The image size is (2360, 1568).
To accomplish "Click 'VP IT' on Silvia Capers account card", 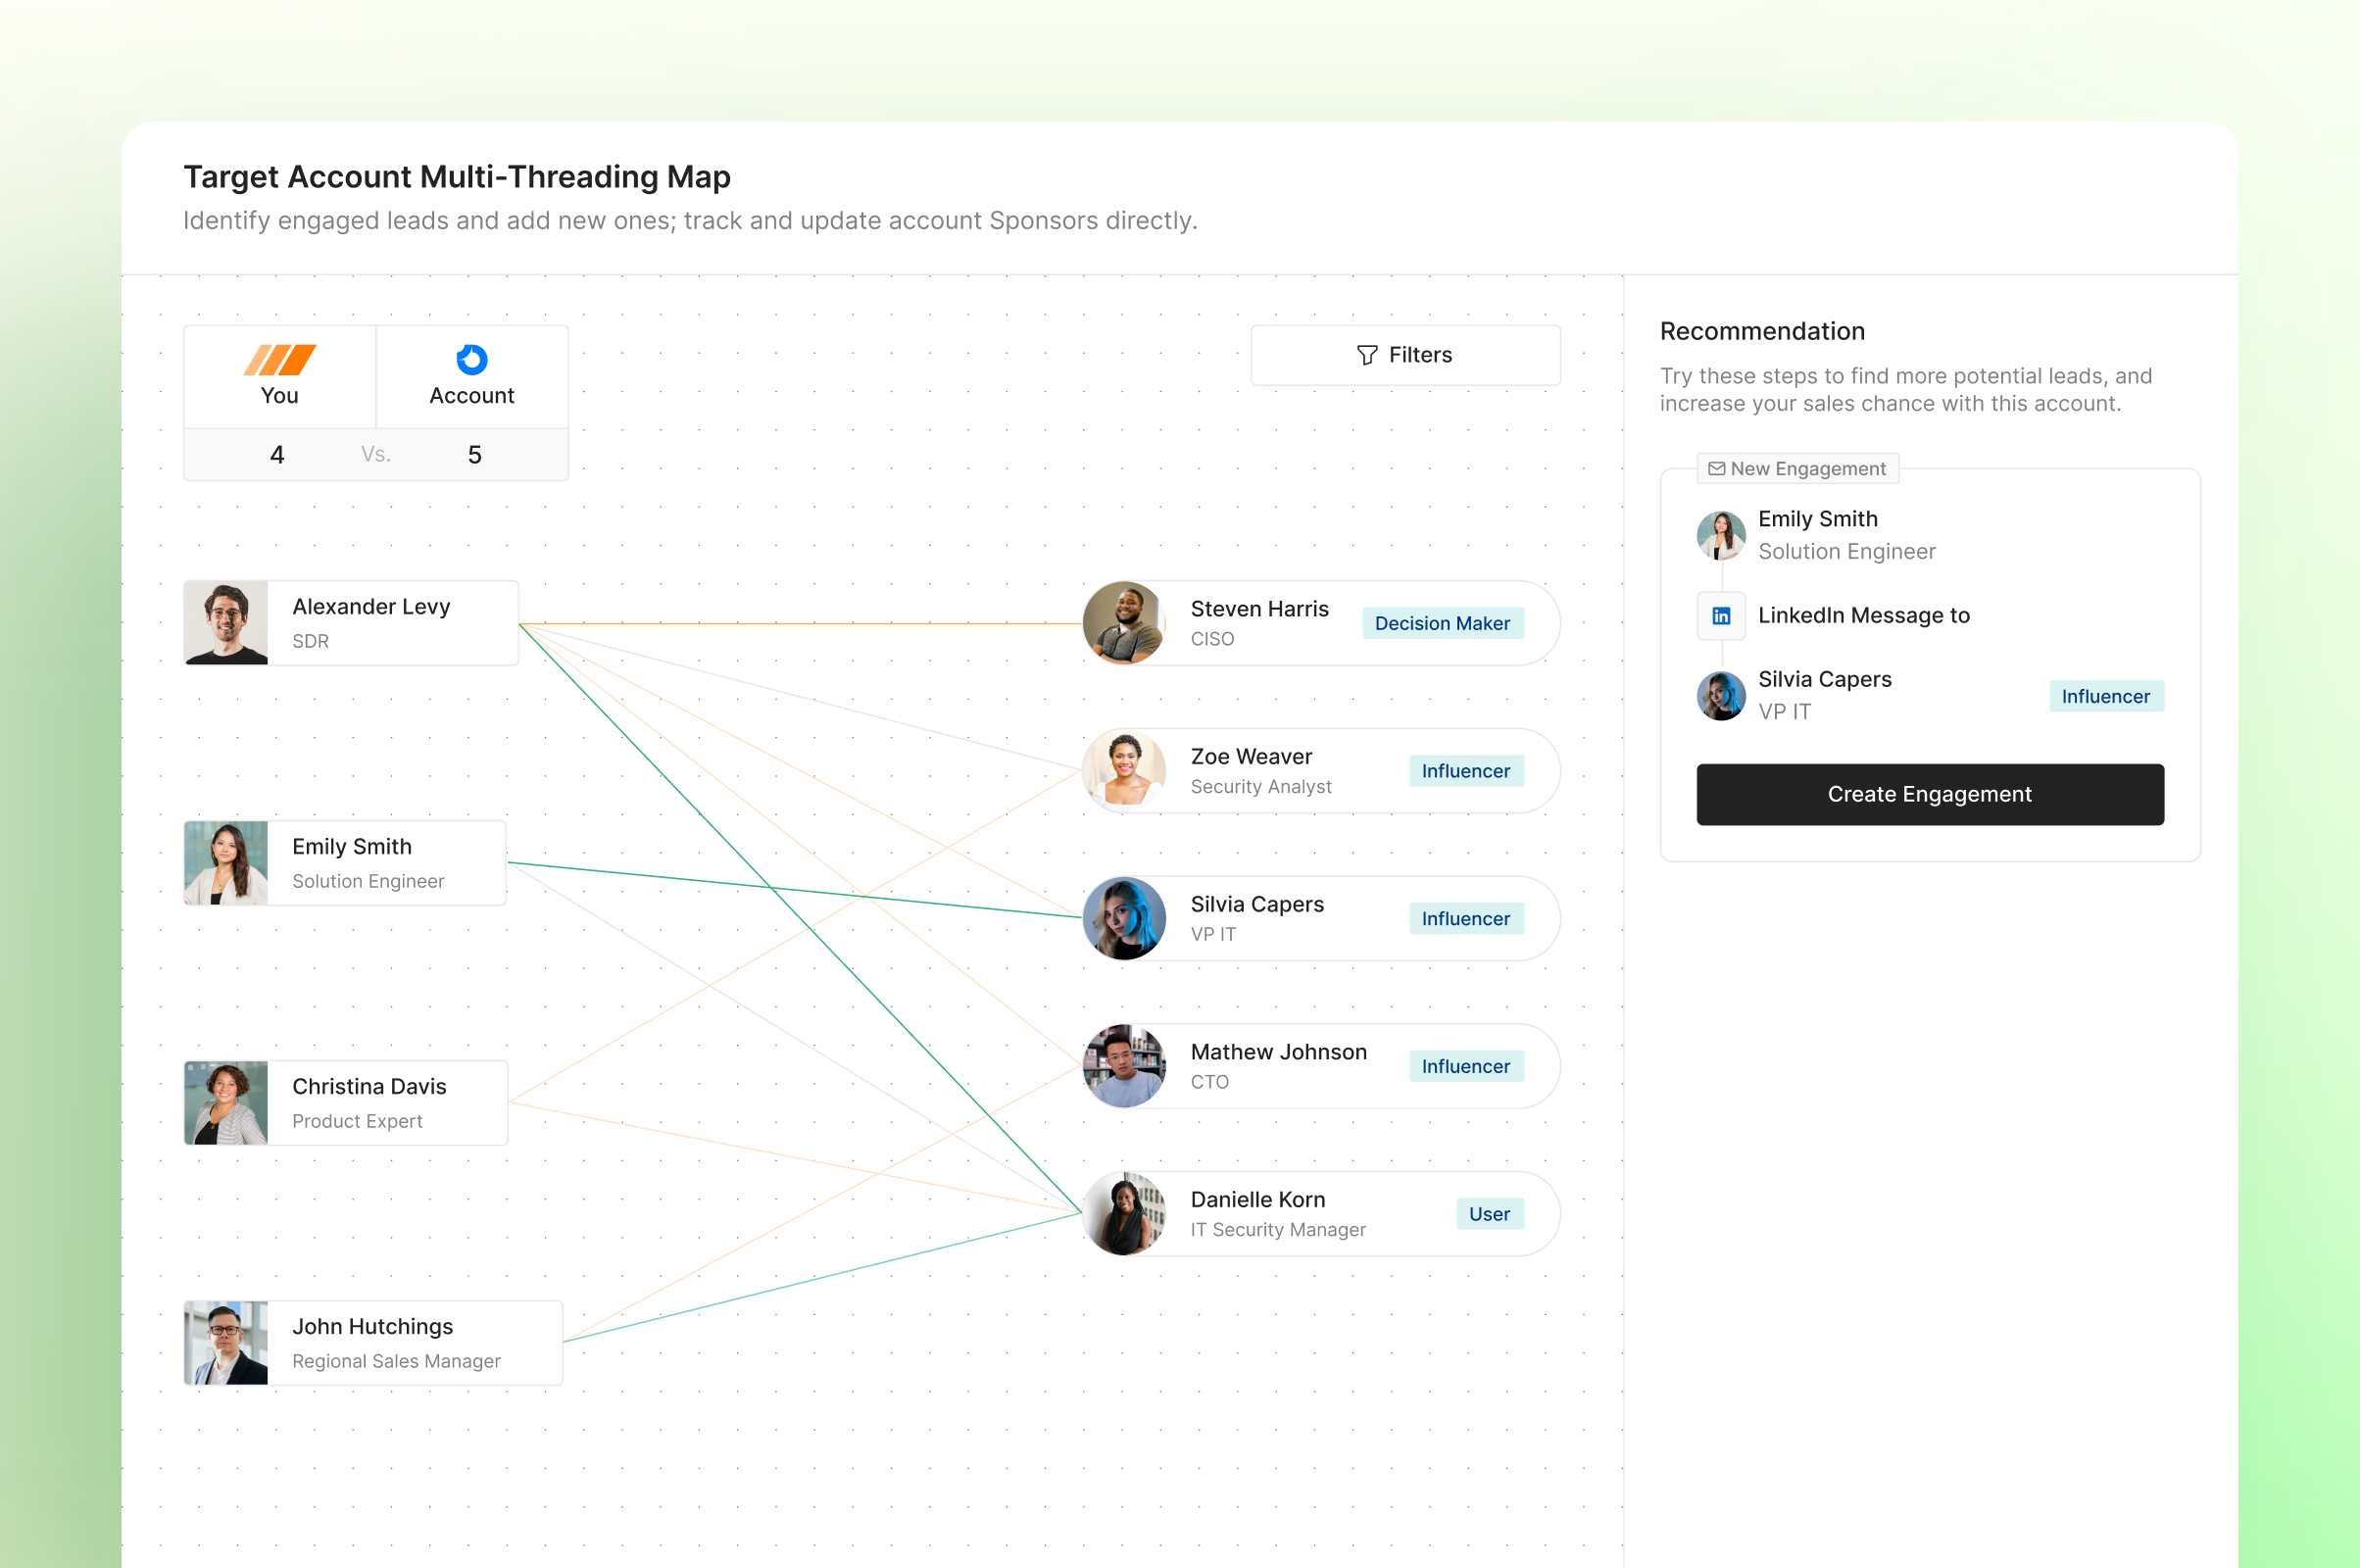I will pyautogui.click(x=1213, y=934).
